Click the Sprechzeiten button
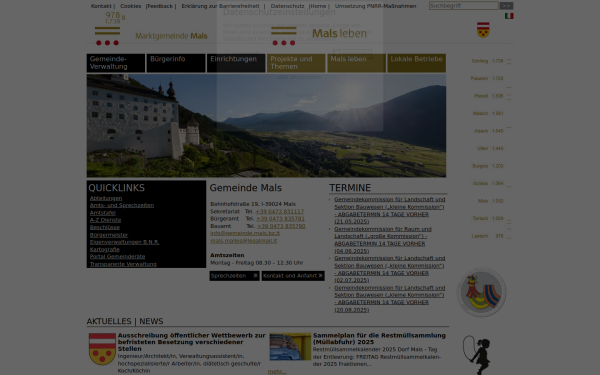Image resolution: width=600 pixels, height=375 pixels. point(234,276)
